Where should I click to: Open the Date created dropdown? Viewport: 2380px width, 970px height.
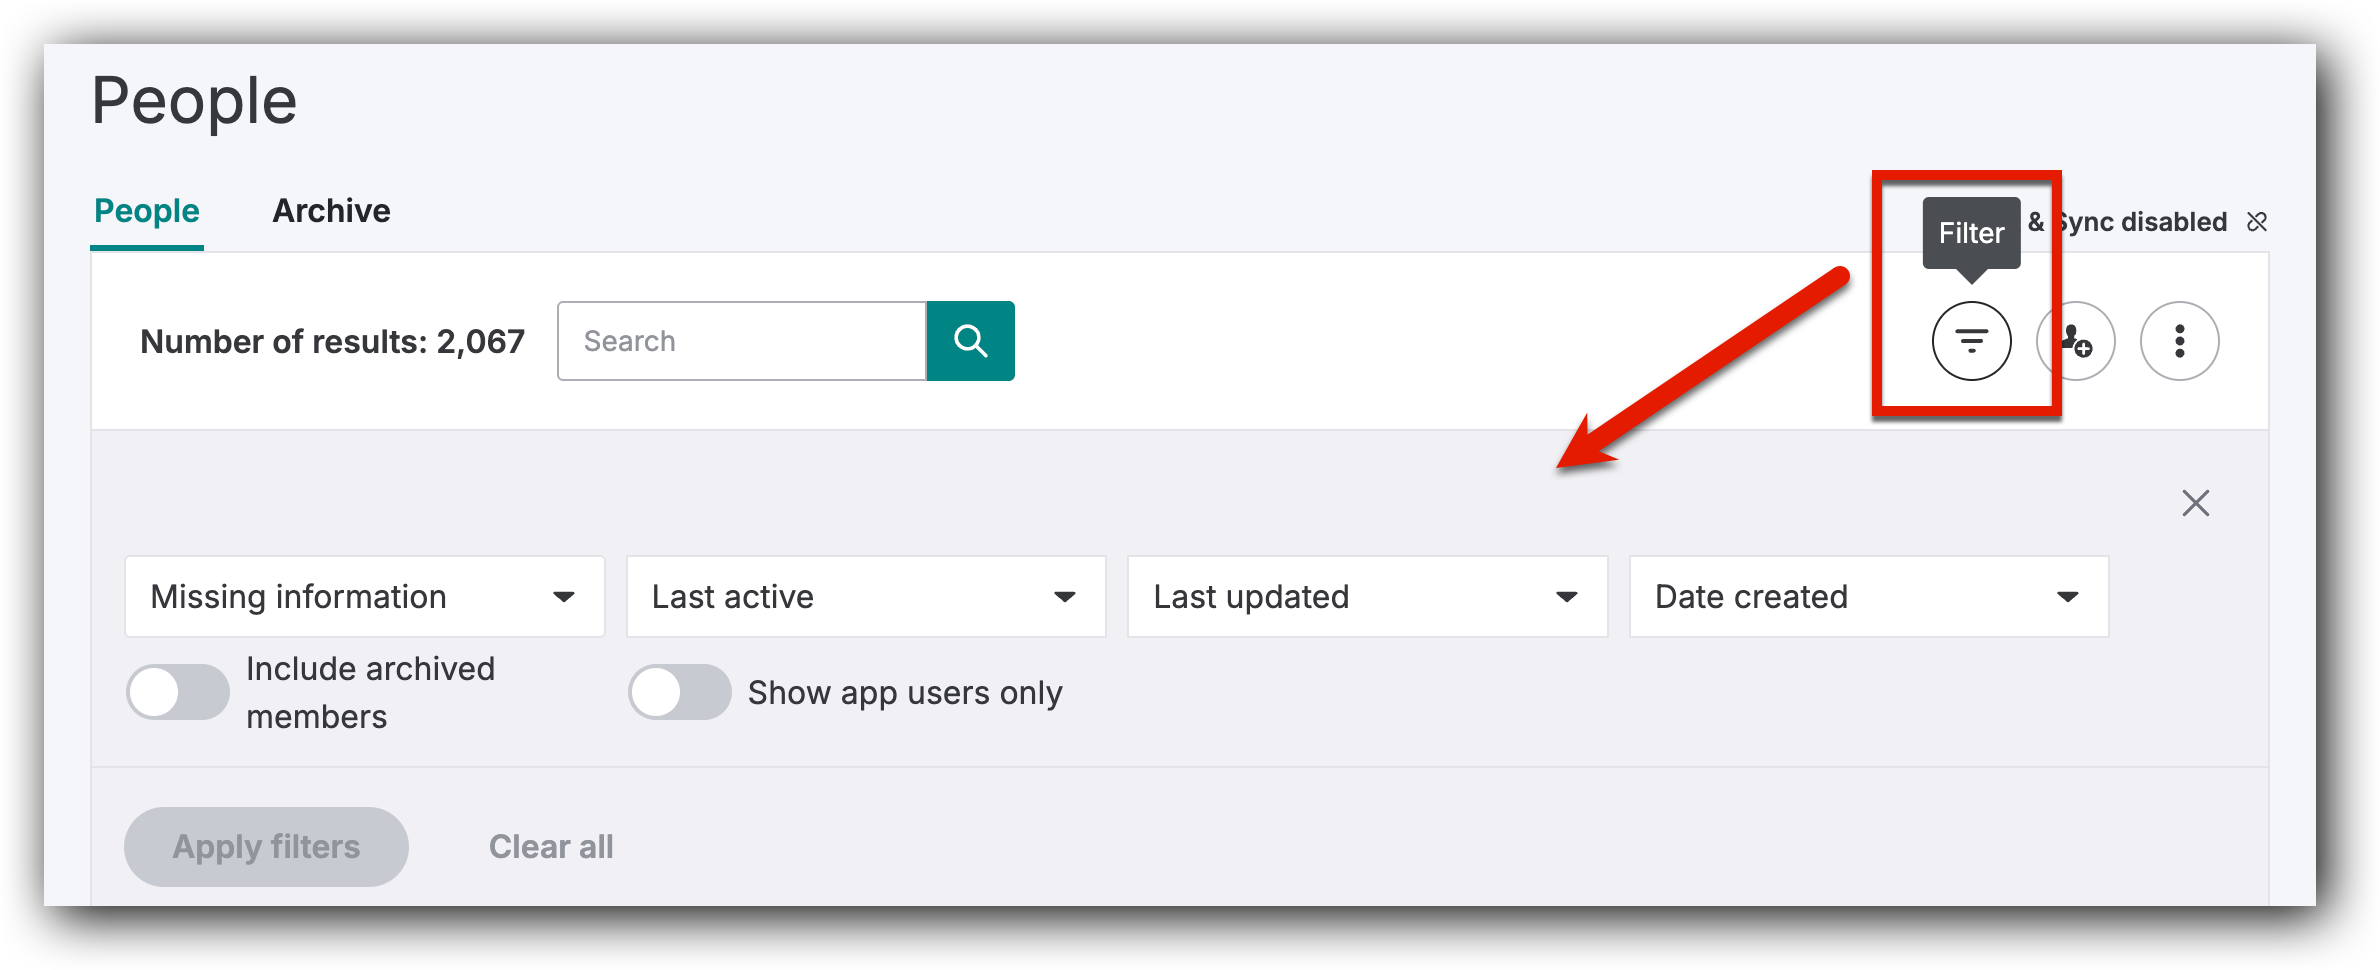(x=1868, y=596)
